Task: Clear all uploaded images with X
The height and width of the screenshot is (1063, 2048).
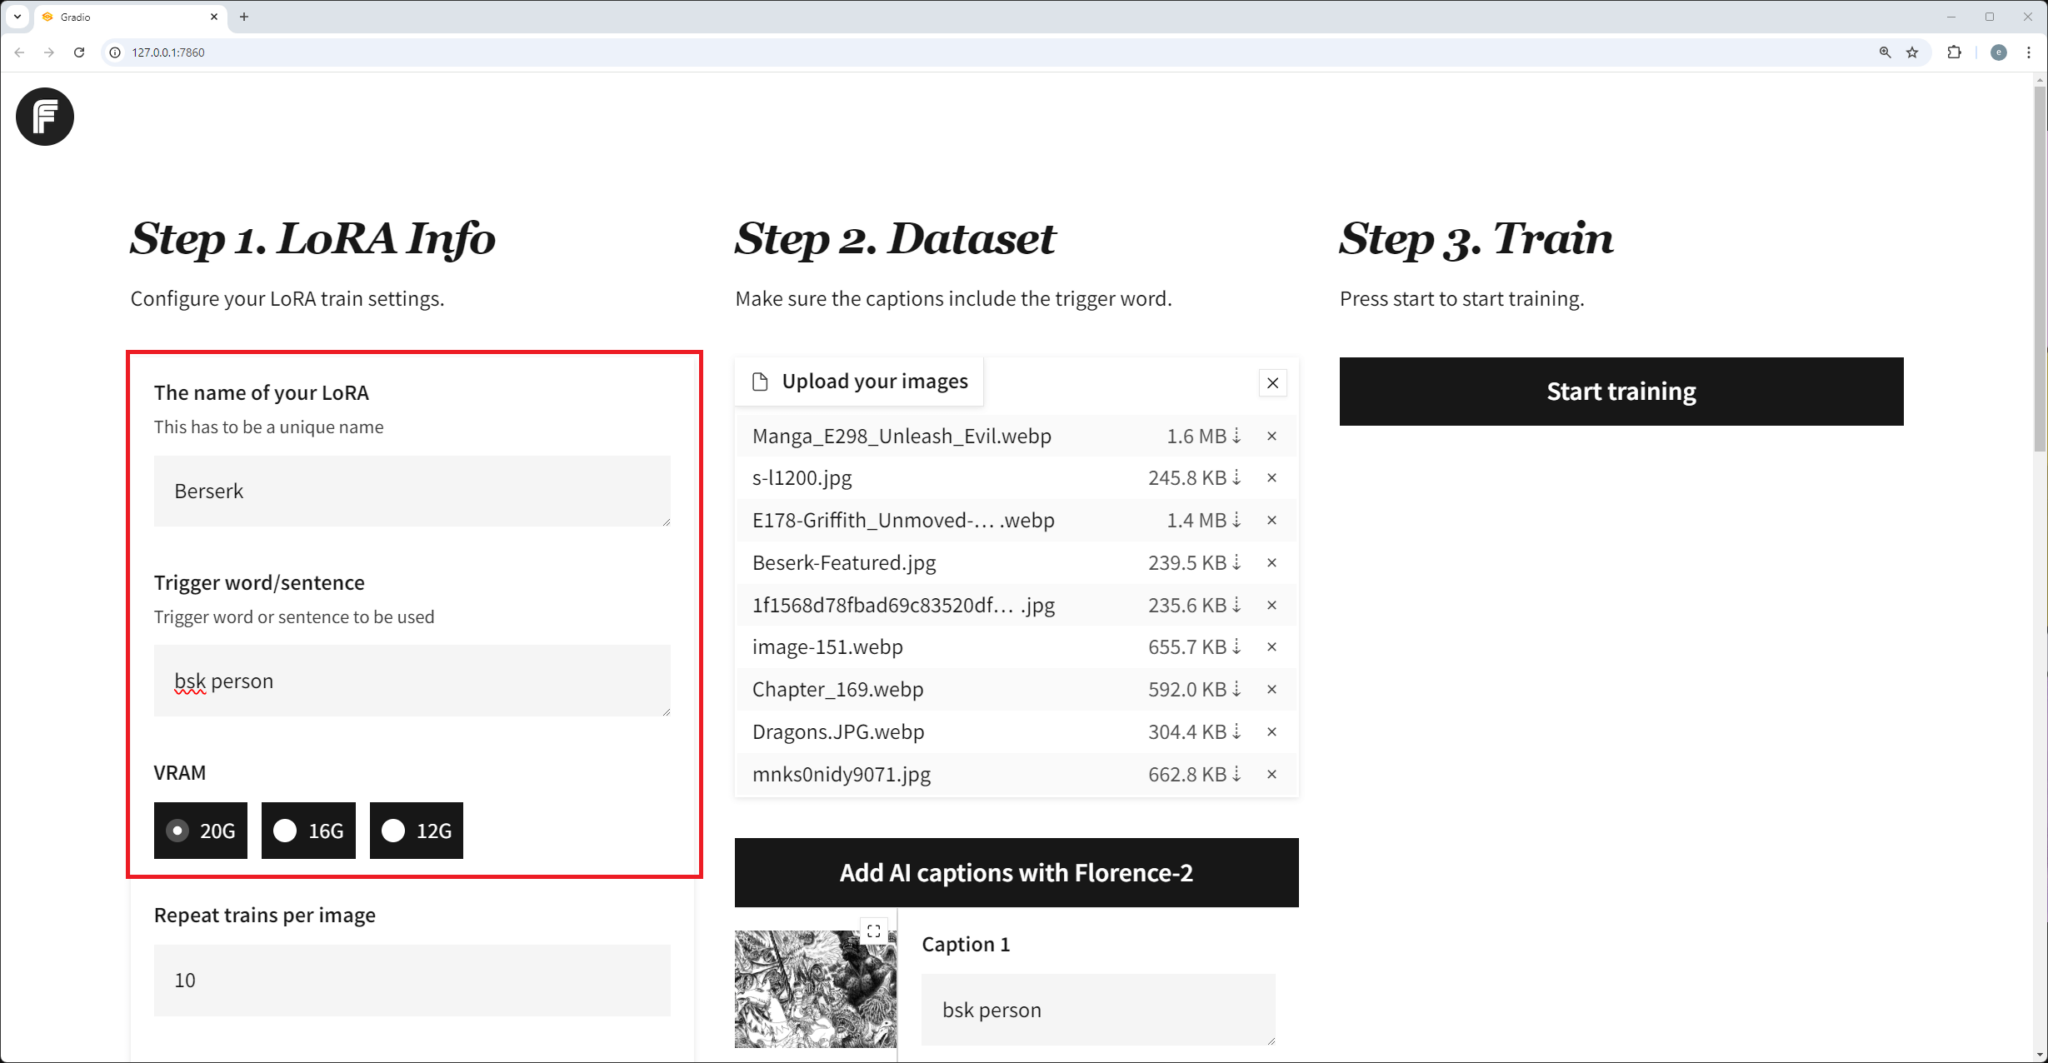Action: pyautogui.click(x=1272, y=383)
